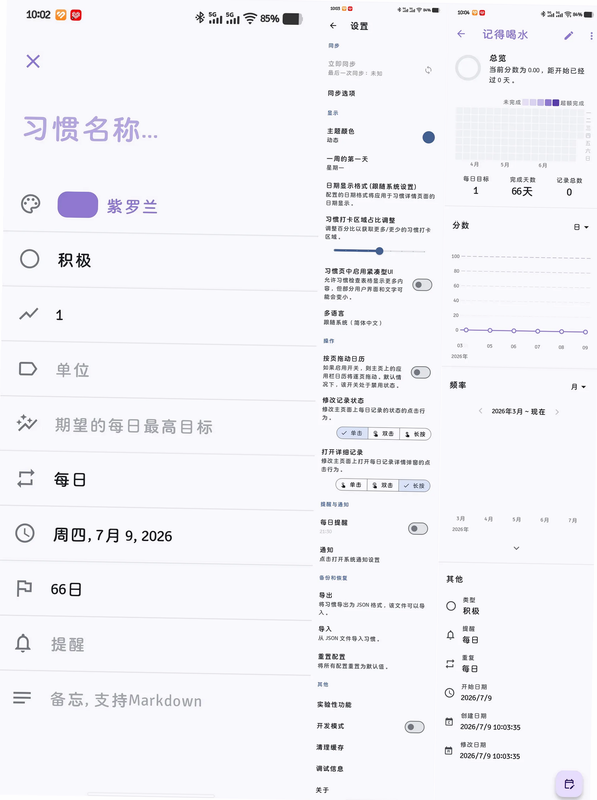
Task: Open the 66日 target days option
Action: [156, 589]
